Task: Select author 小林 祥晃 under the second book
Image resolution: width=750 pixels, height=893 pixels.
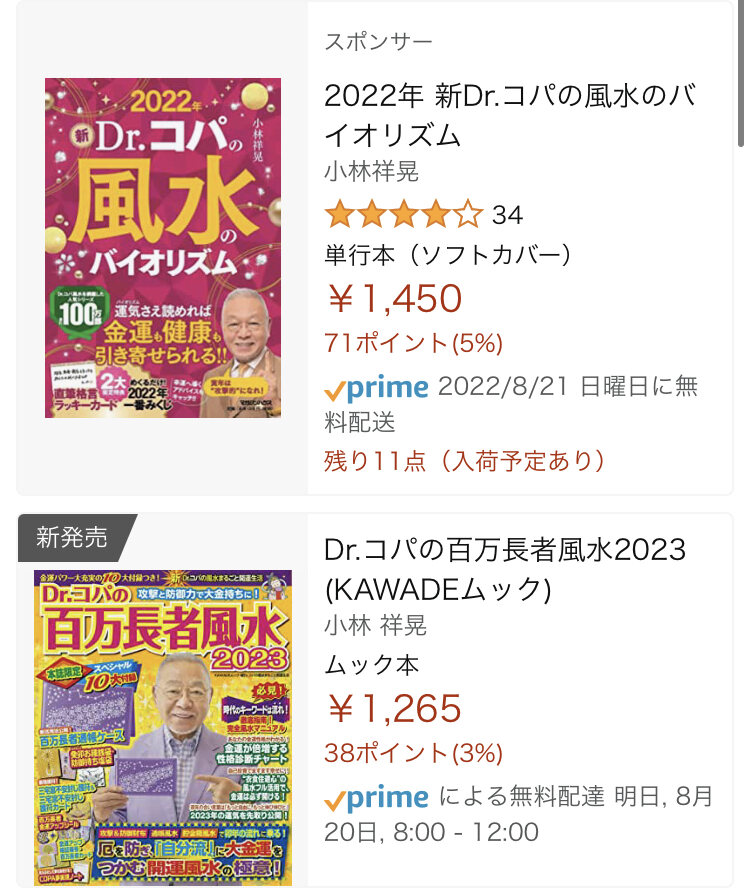Action: coord(375,625)
